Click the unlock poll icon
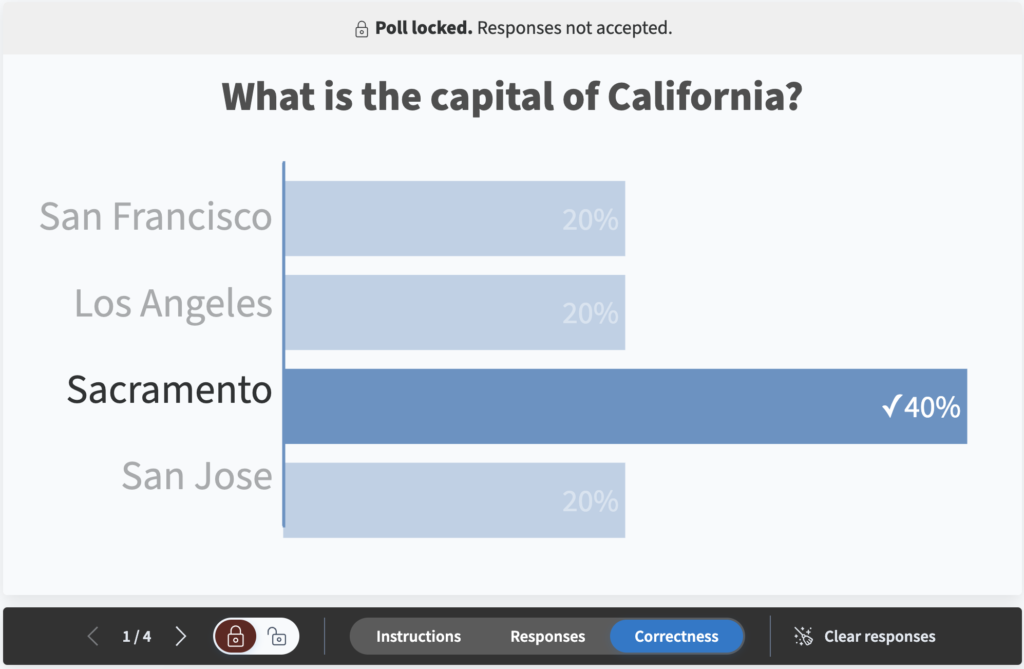The height and width of the screenshot is (669, 1024). pyautogui.click(x=277, y=636)
